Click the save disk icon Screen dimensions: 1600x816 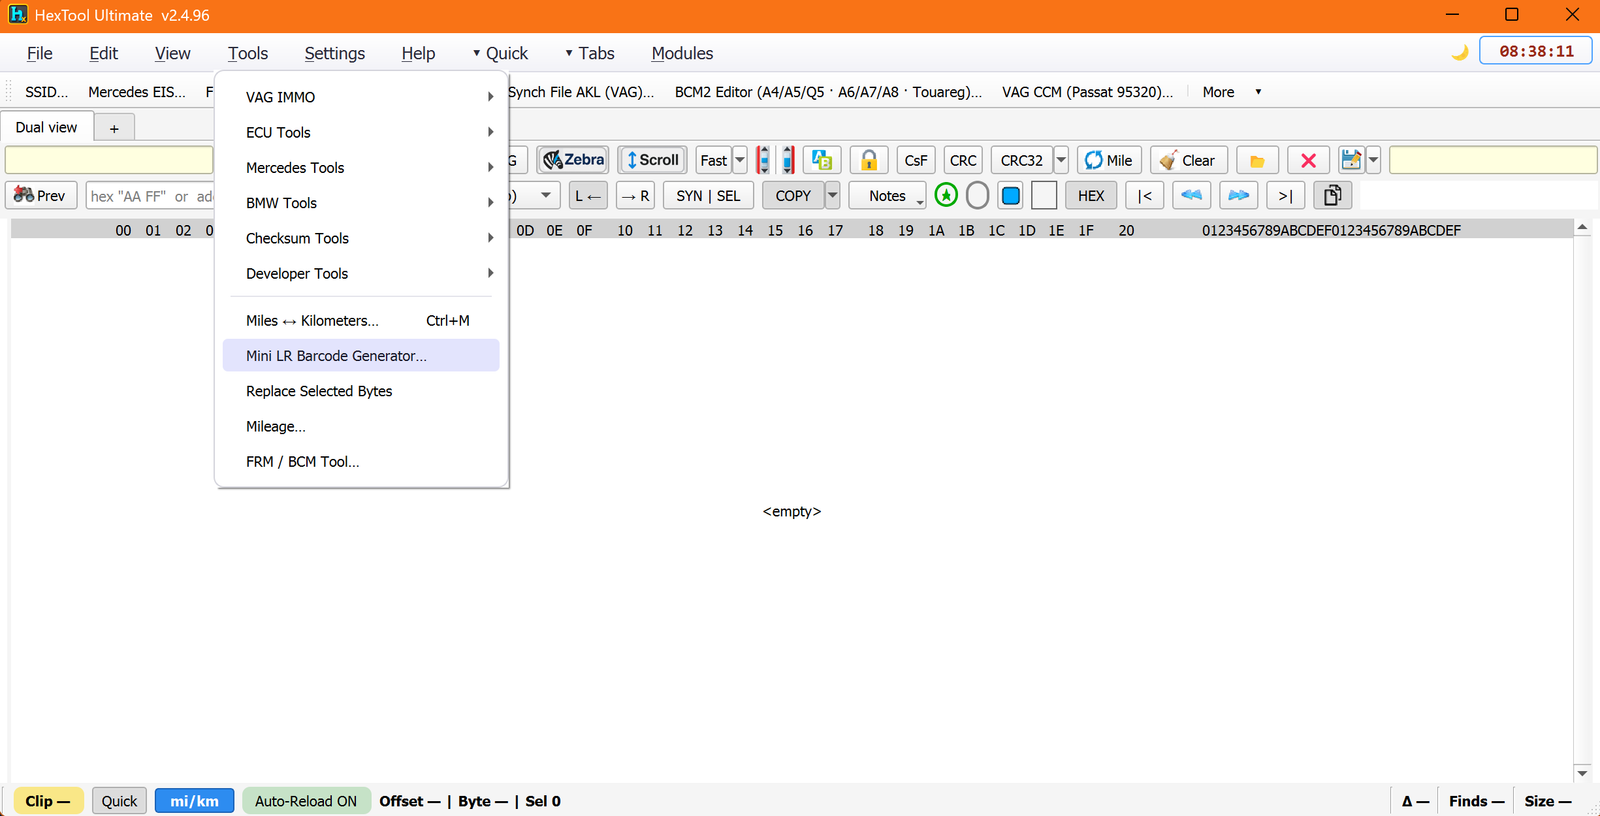pos(1351,160)
